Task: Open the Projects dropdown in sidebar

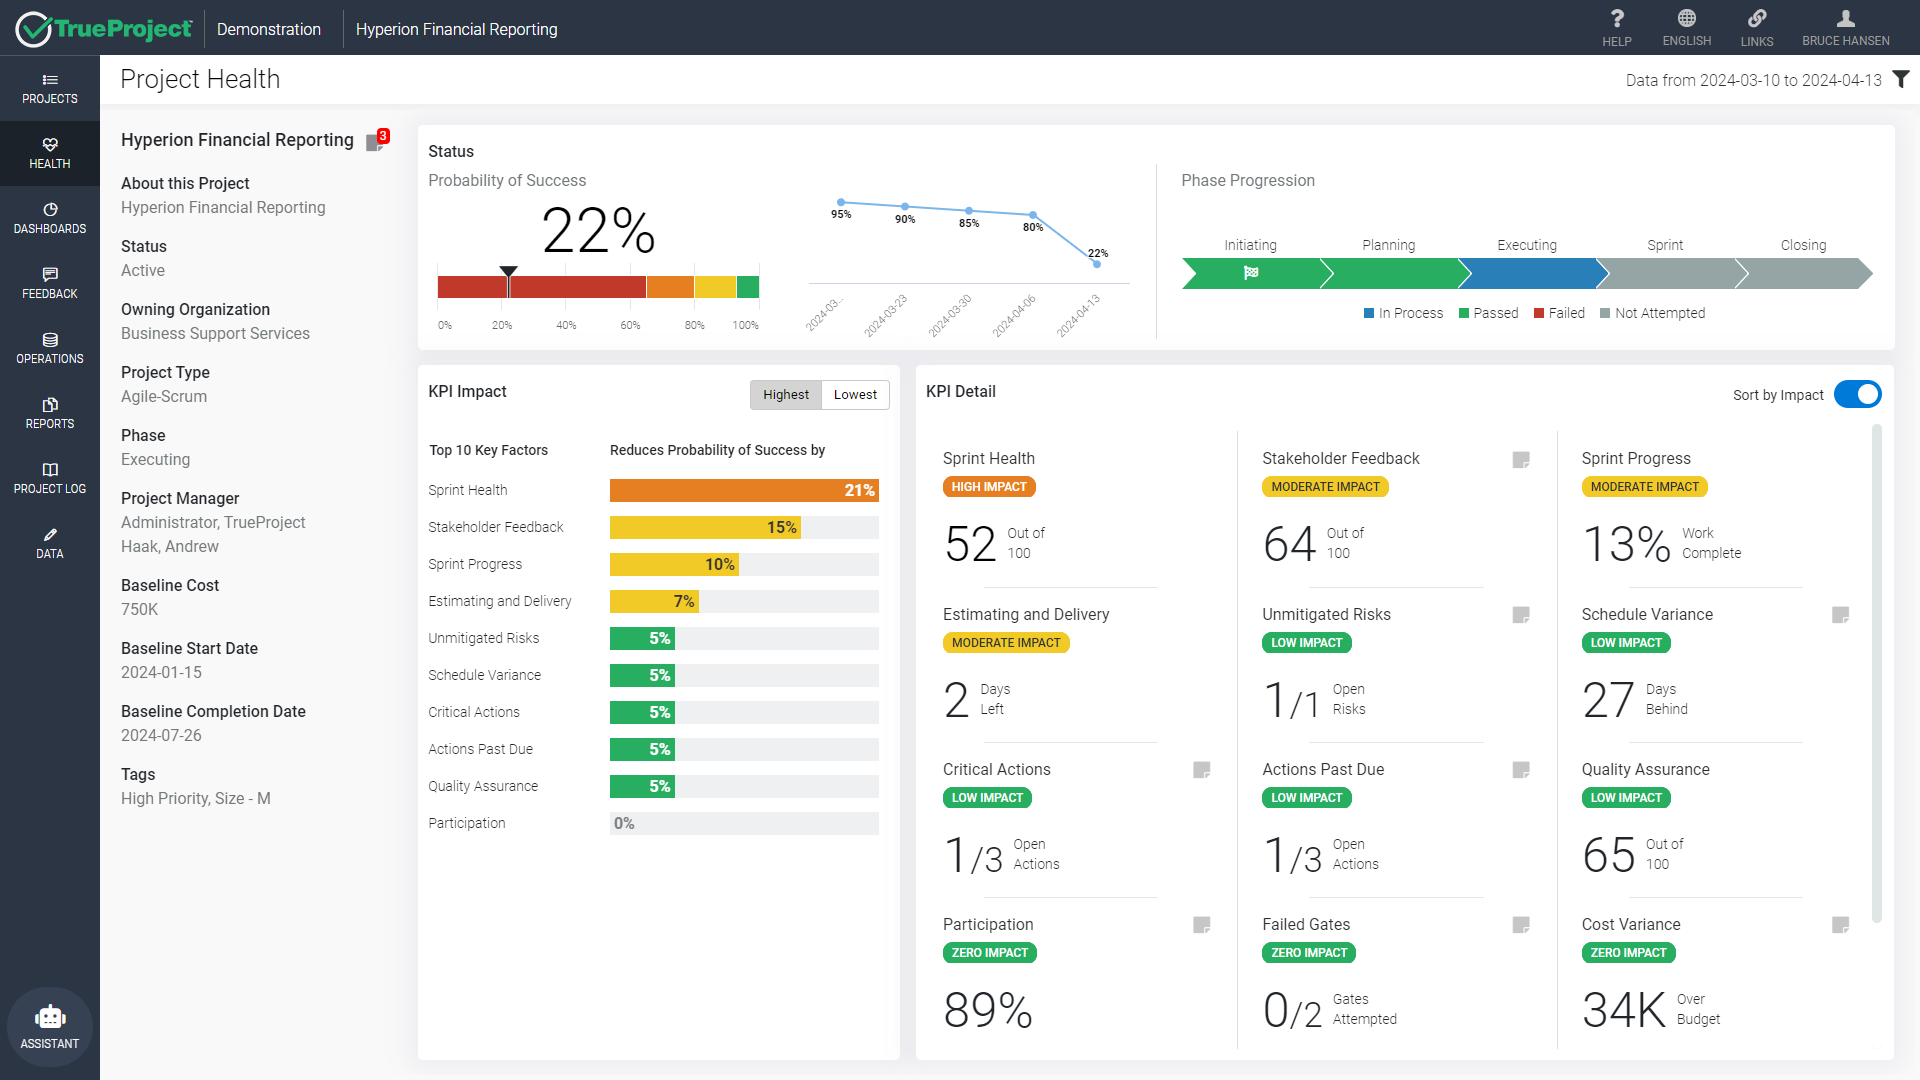Action: (49, 87)
